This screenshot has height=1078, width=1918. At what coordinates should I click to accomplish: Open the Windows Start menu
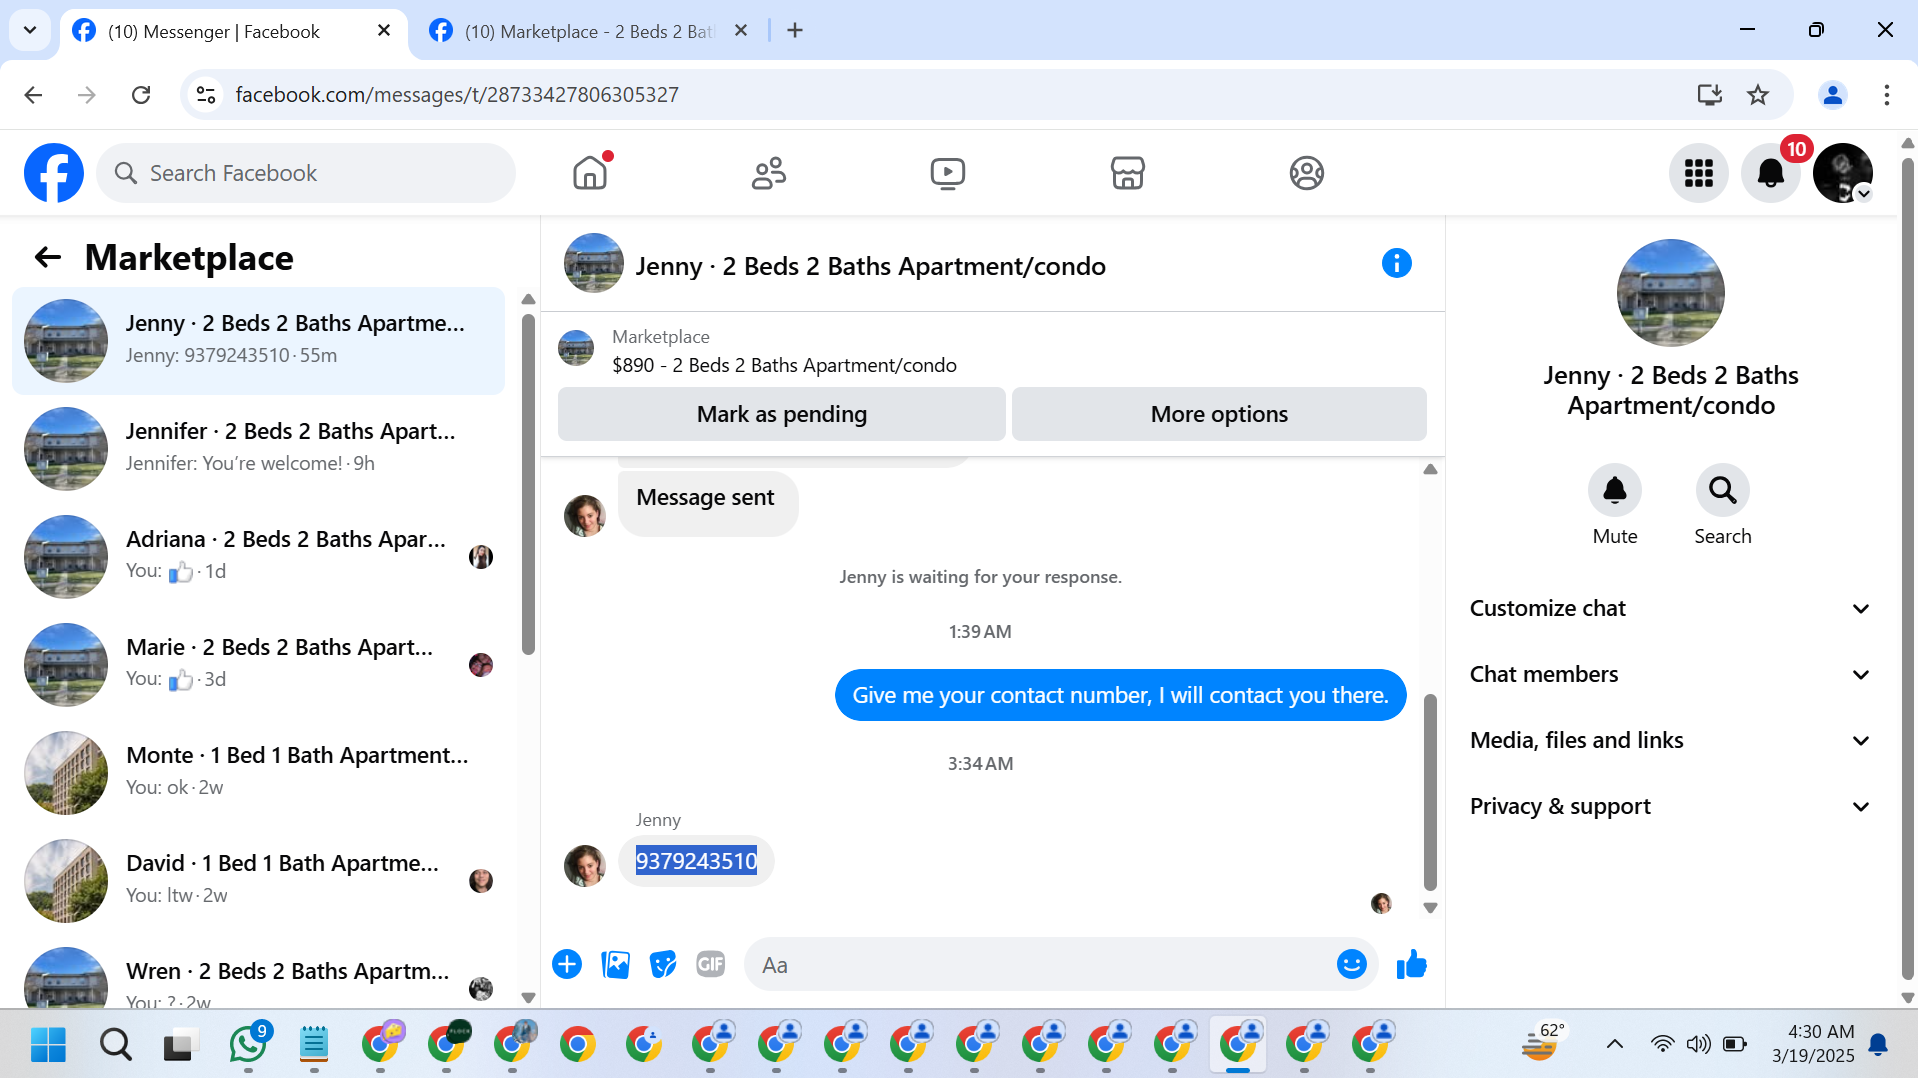tap(48, 1045)
